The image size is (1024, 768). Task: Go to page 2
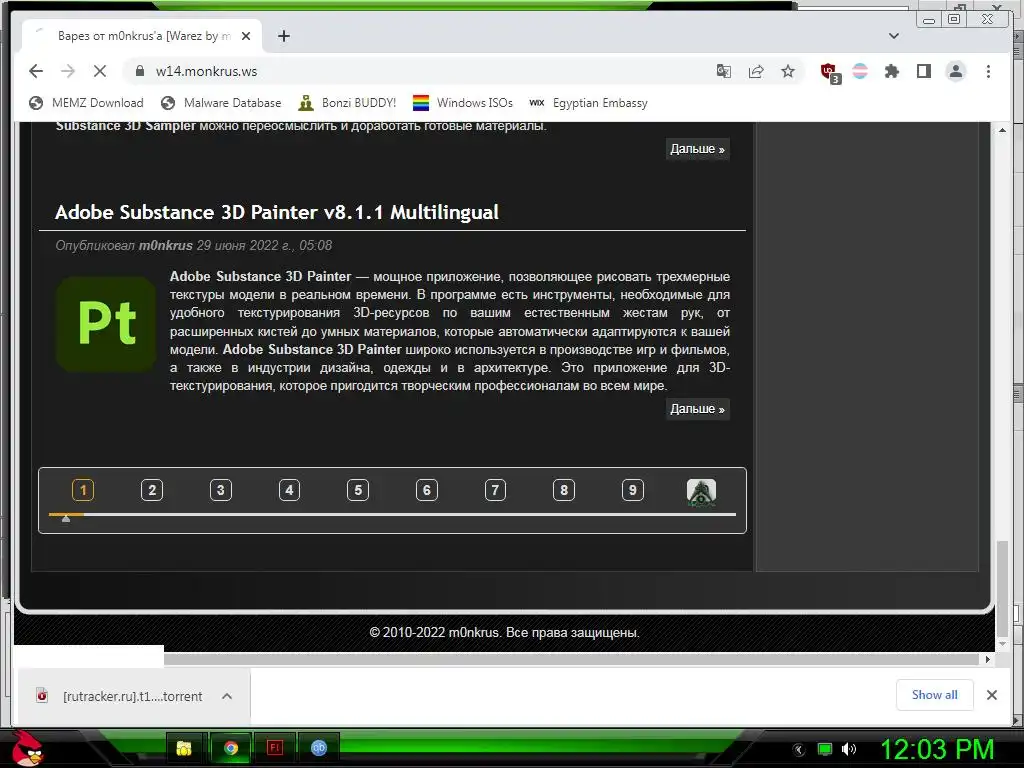pyautogui.click(x=152, y=490)
